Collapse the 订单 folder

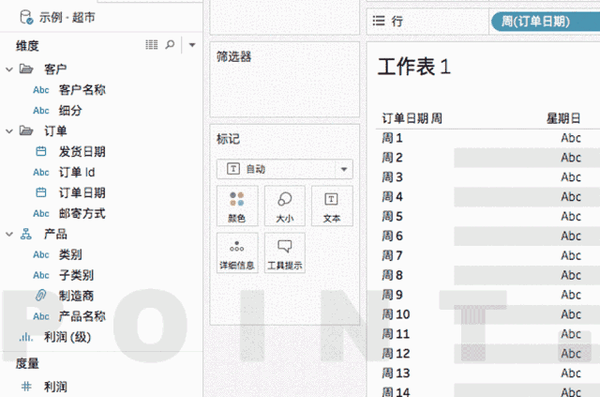(x=9, y=131)
